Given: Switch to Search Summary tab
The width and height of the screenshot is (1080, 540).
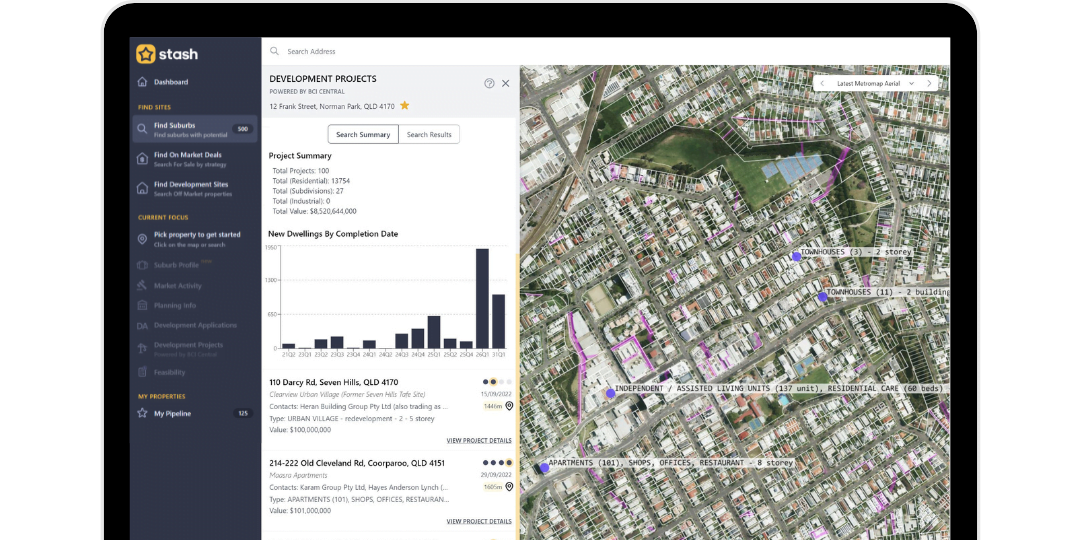Looking at the screenshot, I should (x=363, y=134).
